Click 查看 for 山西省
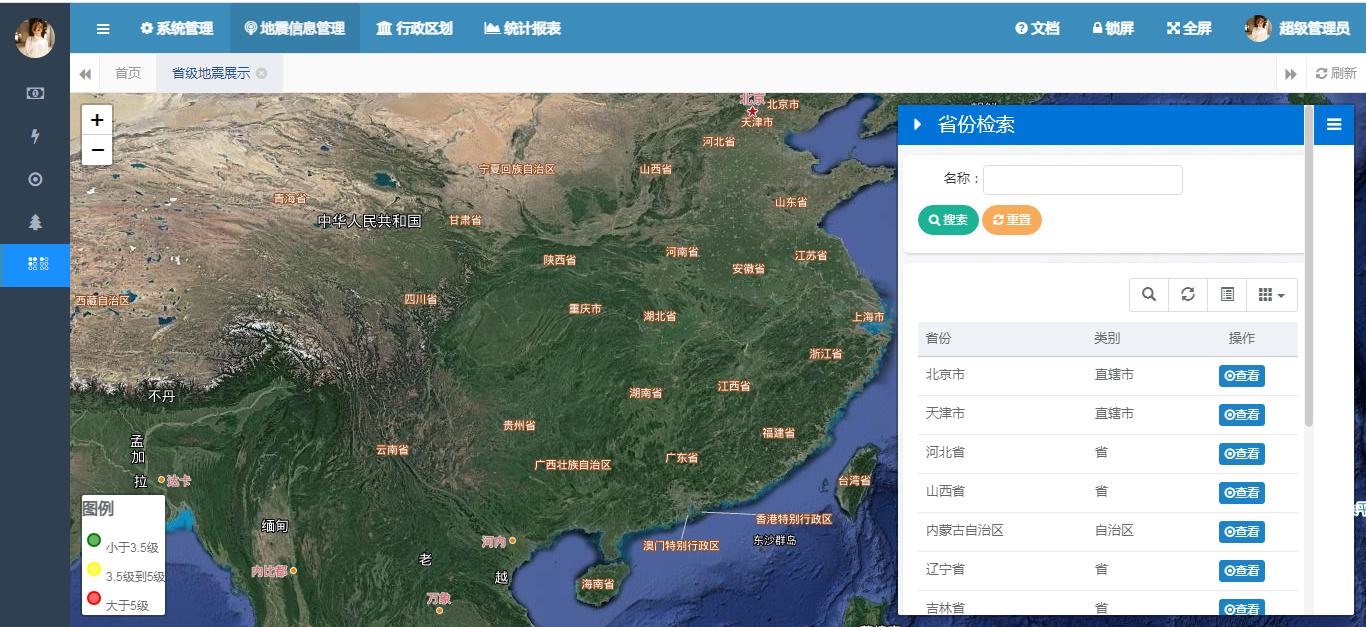Screen dimensions: 1366x627 [1242, 493]
